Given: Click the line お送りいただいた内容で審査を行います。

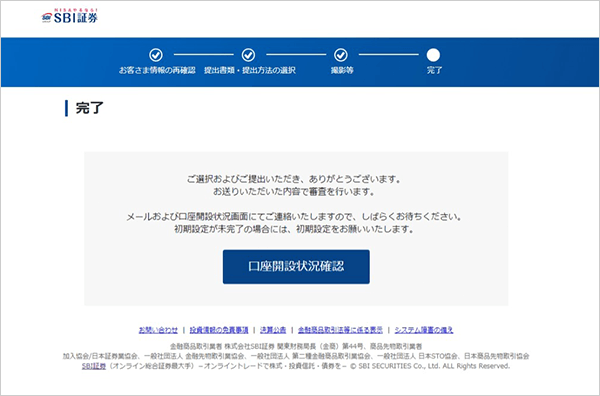Looking at the screenshot, I should tap(293, 192).
